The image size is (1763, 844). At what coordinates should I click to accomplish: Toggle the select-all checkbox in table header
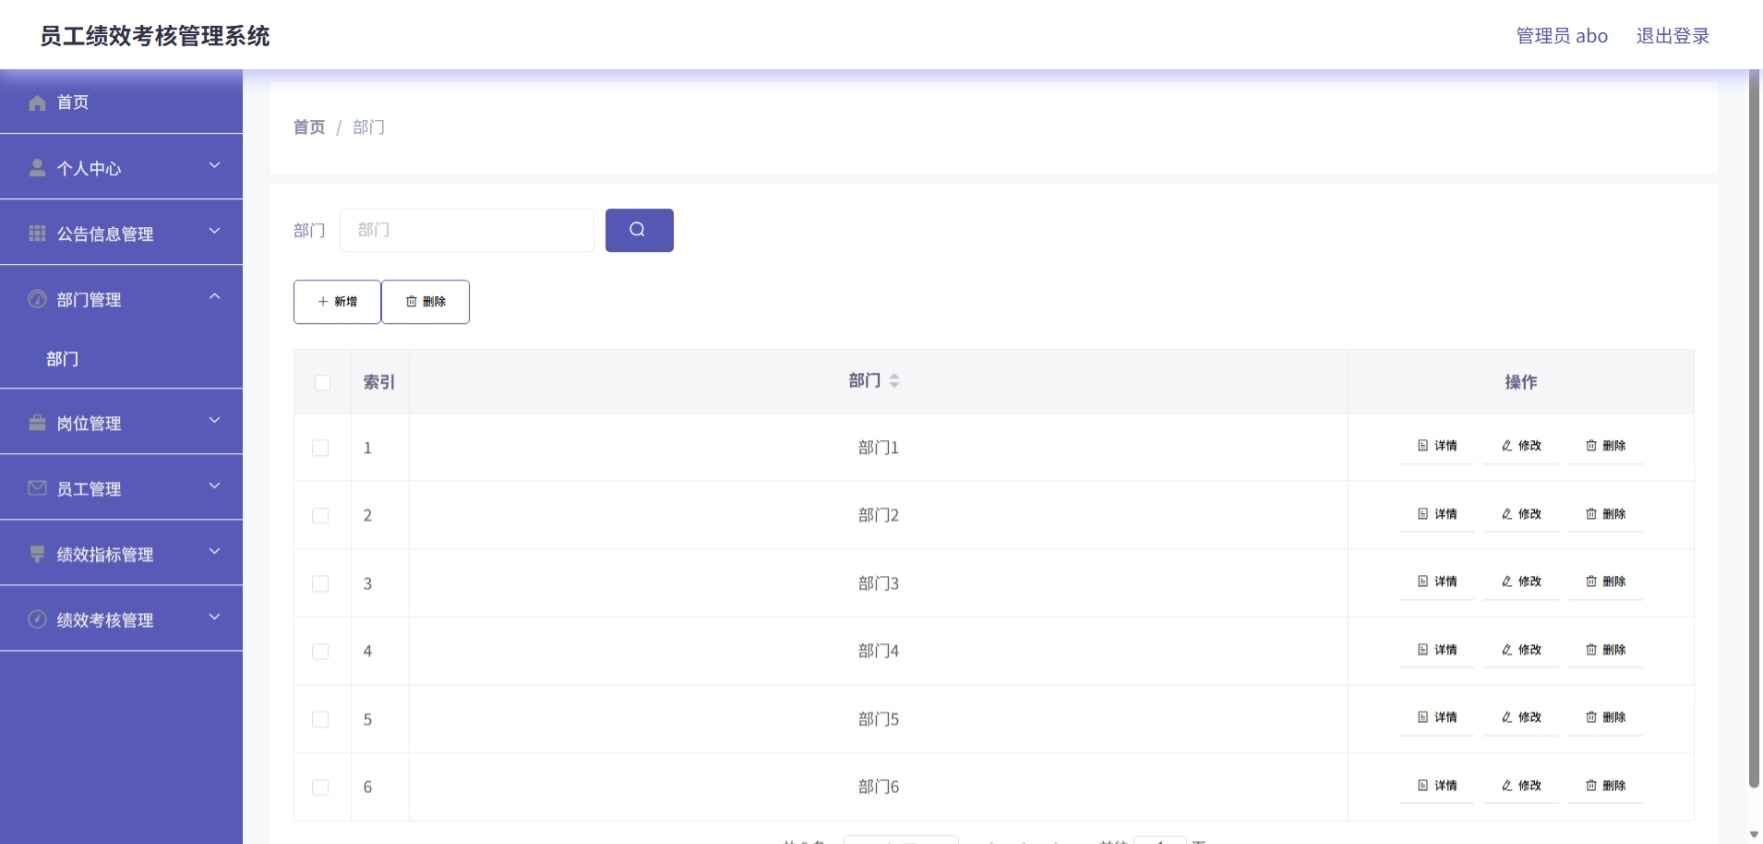click(x=322, y=382)
